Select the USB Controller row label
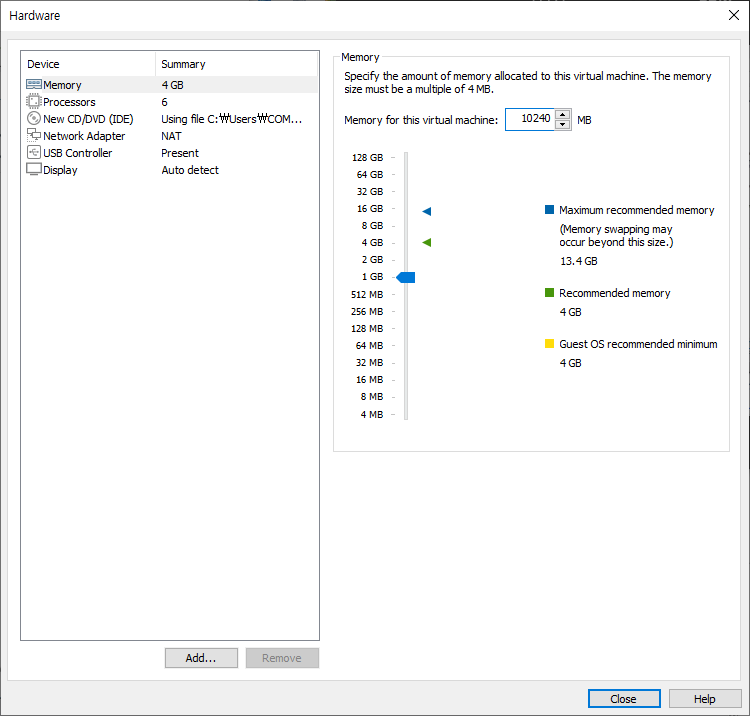750x716 pixels. click(x=77, y=153)
